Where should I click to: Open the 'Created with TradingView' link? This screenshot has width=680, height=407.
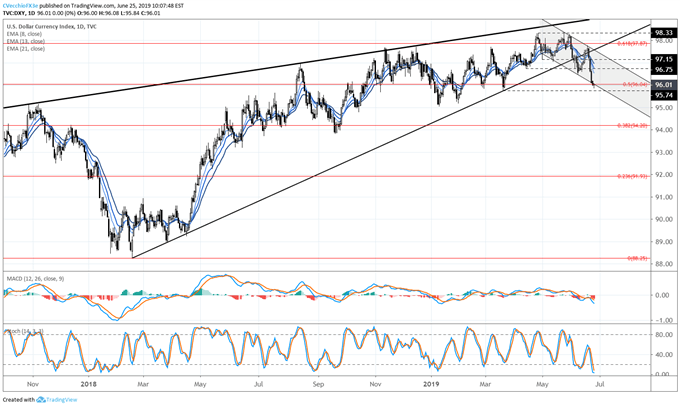pos(40,400)
